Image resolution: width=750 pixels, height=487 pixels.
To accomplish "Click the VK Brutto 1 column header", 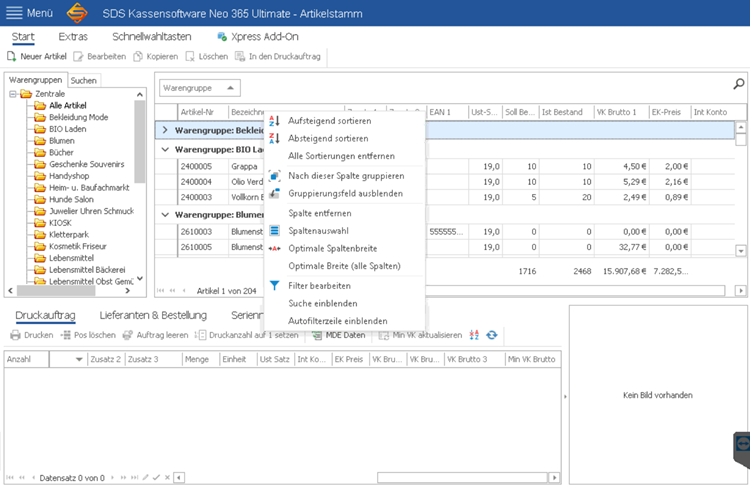I will click(621, 112).
